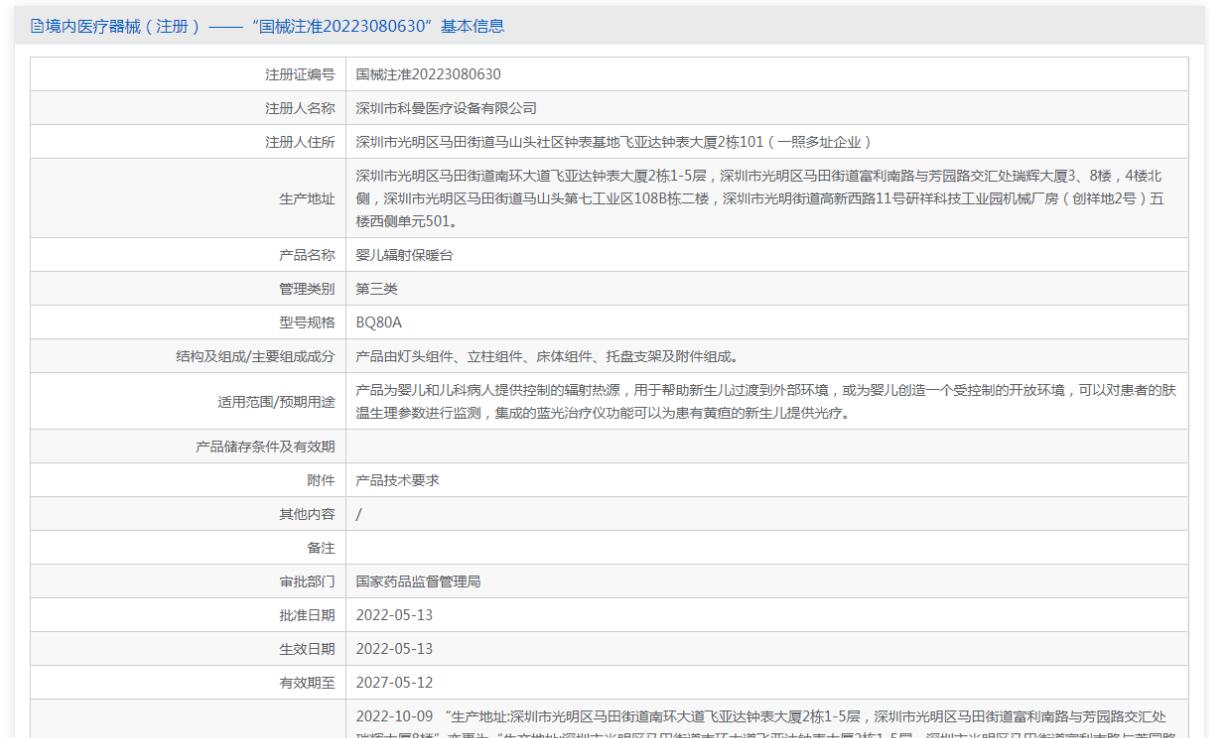
Task: Click the document icon beside the page title
Action: click(38, 26)
